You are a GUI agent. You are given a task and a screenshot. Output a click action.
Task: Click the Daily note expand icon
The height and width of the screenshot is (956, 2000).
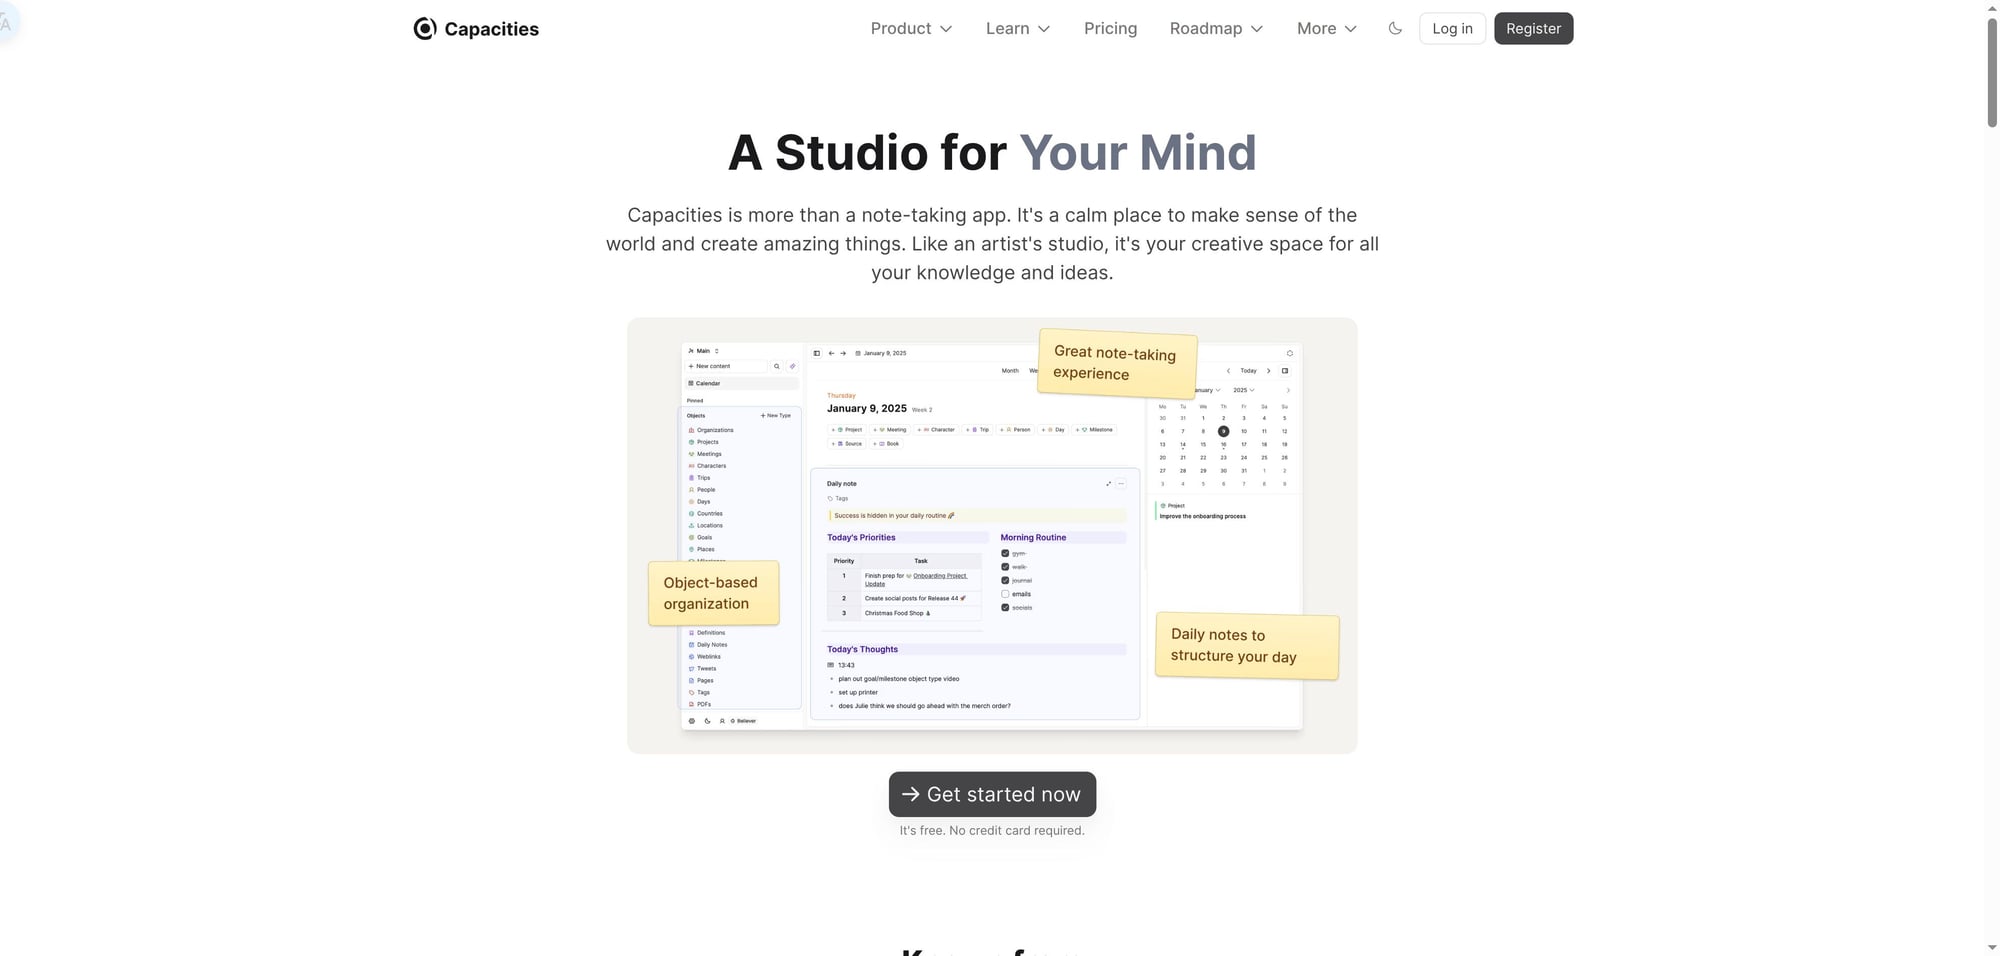coord(1108,484)
